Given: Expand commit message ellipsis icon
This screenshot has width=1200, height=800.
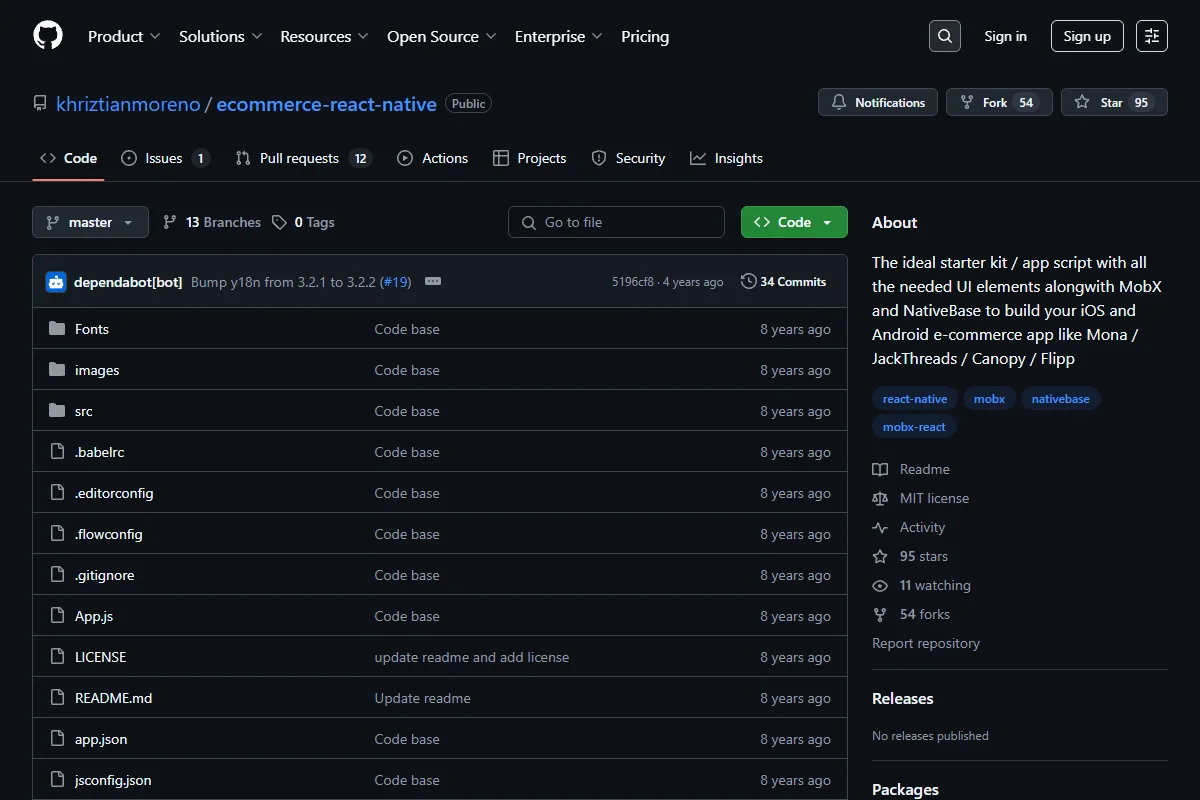Looking at the screenshot, I should 433,282.
